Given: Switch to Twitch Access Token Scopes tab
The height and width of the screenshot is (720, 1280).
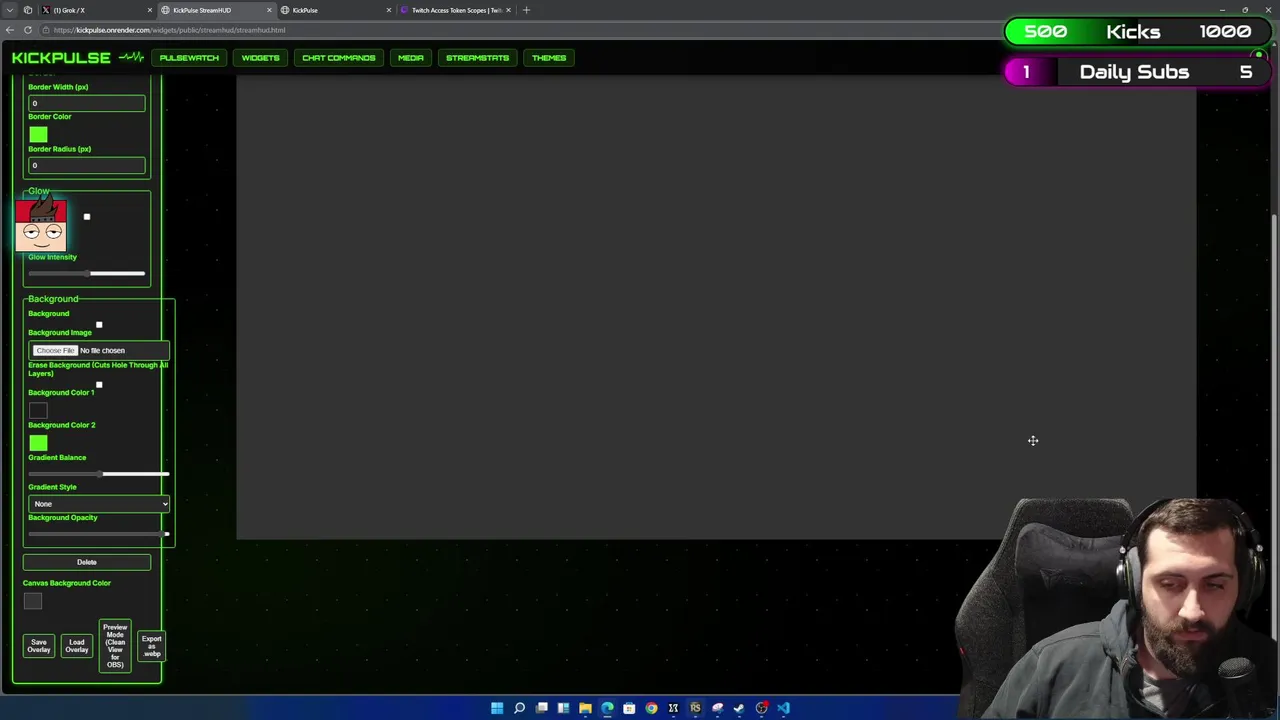Looking at the screenshot, I should [455, 10].
